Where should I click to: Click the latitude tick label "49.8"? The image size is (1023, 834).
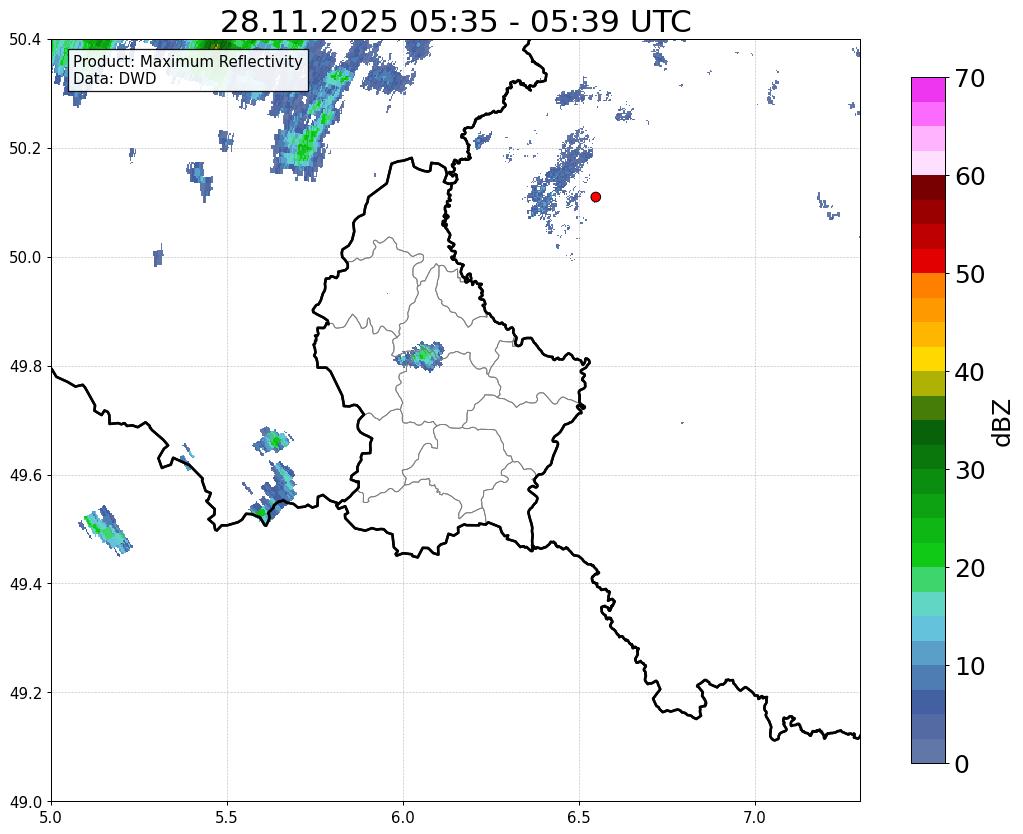click(25, 367)
